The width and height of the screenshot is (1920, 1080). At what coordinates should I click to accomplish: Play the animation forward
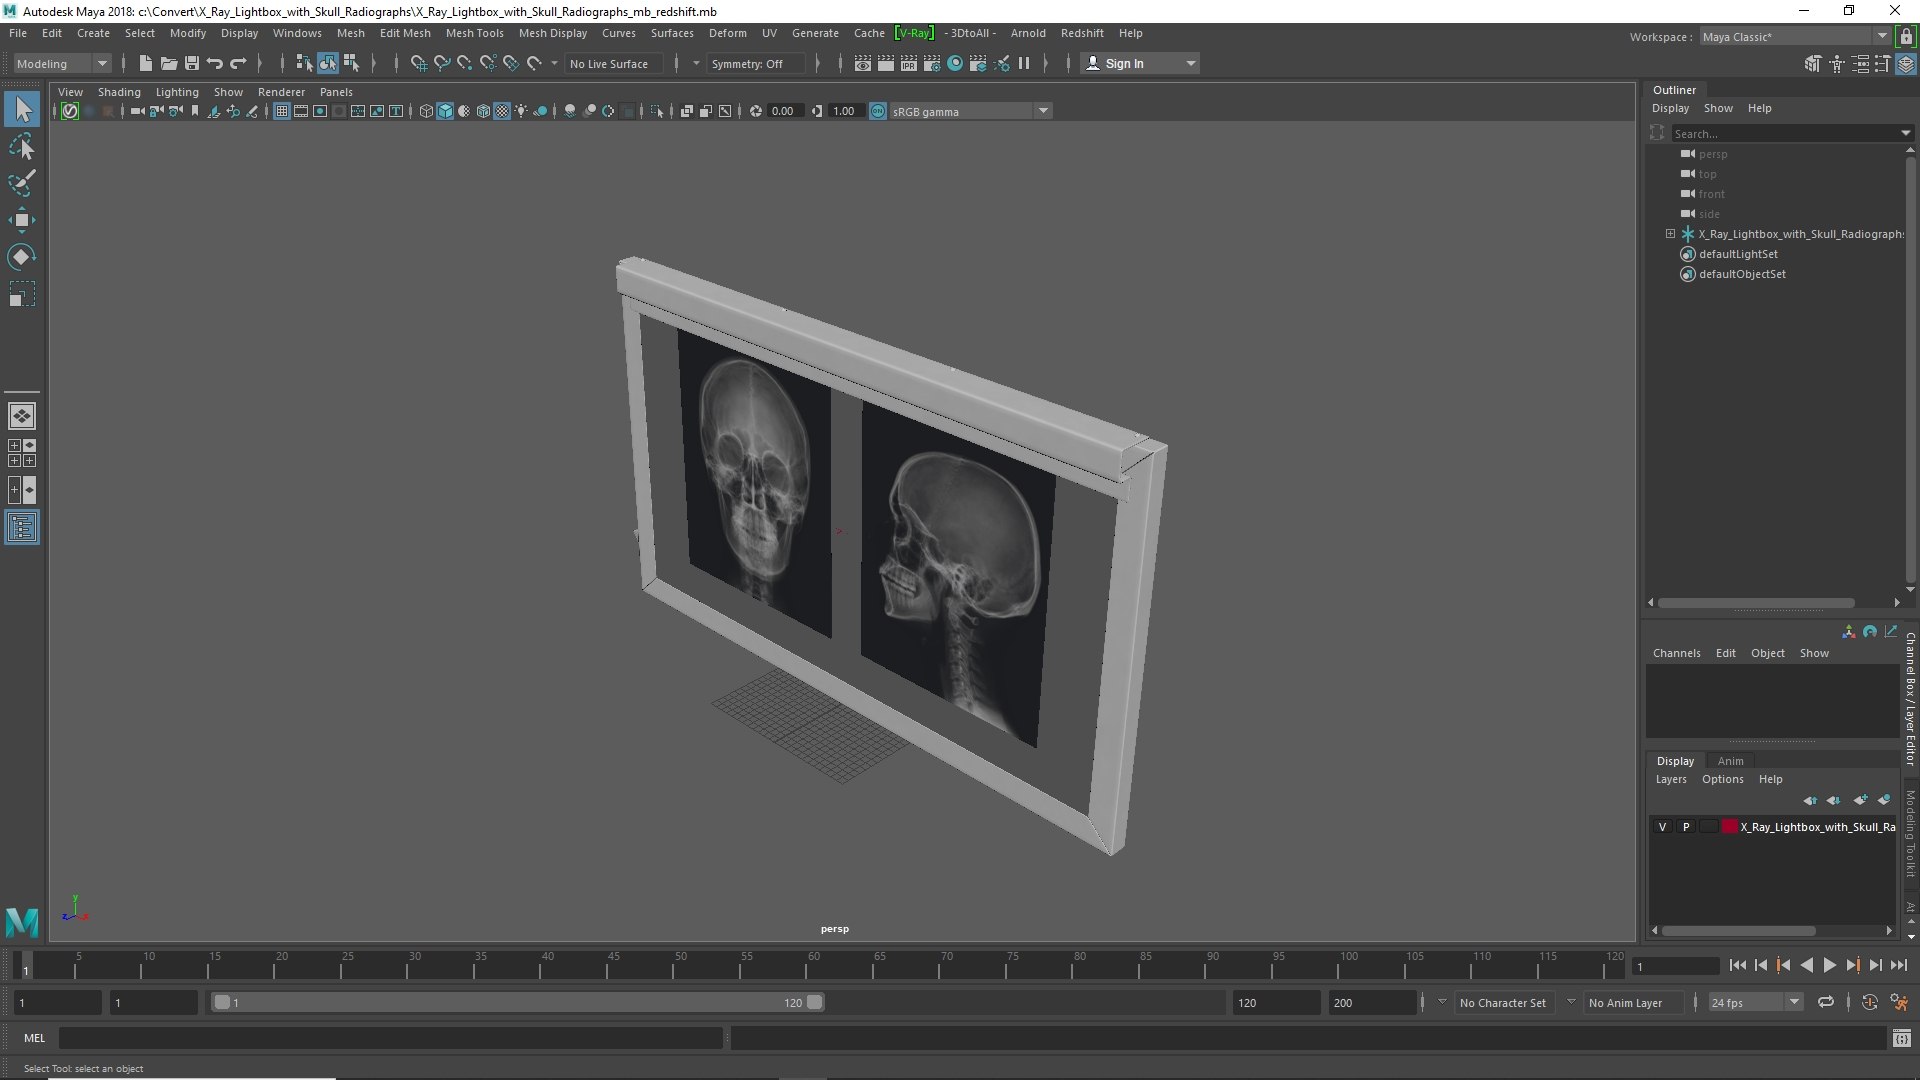[1829, 965]
